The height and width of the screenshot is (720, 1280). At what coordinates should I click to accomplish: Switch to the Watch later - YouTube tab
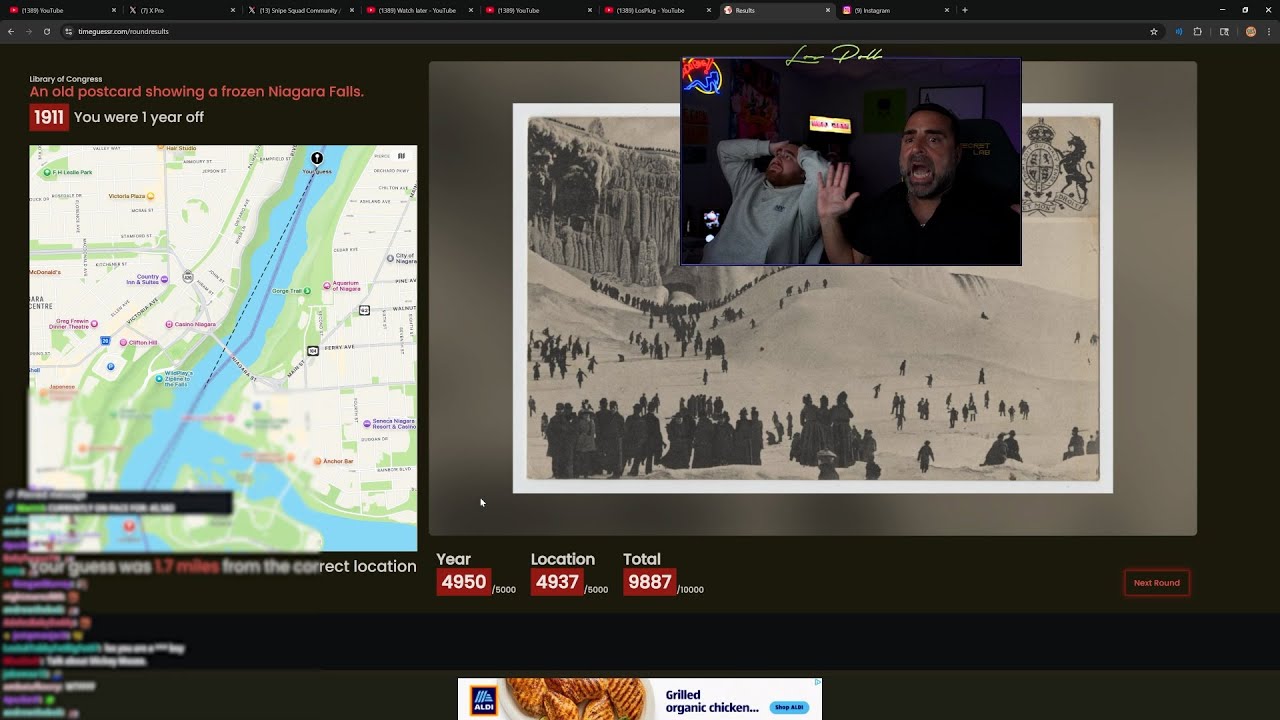coord(420,10)
